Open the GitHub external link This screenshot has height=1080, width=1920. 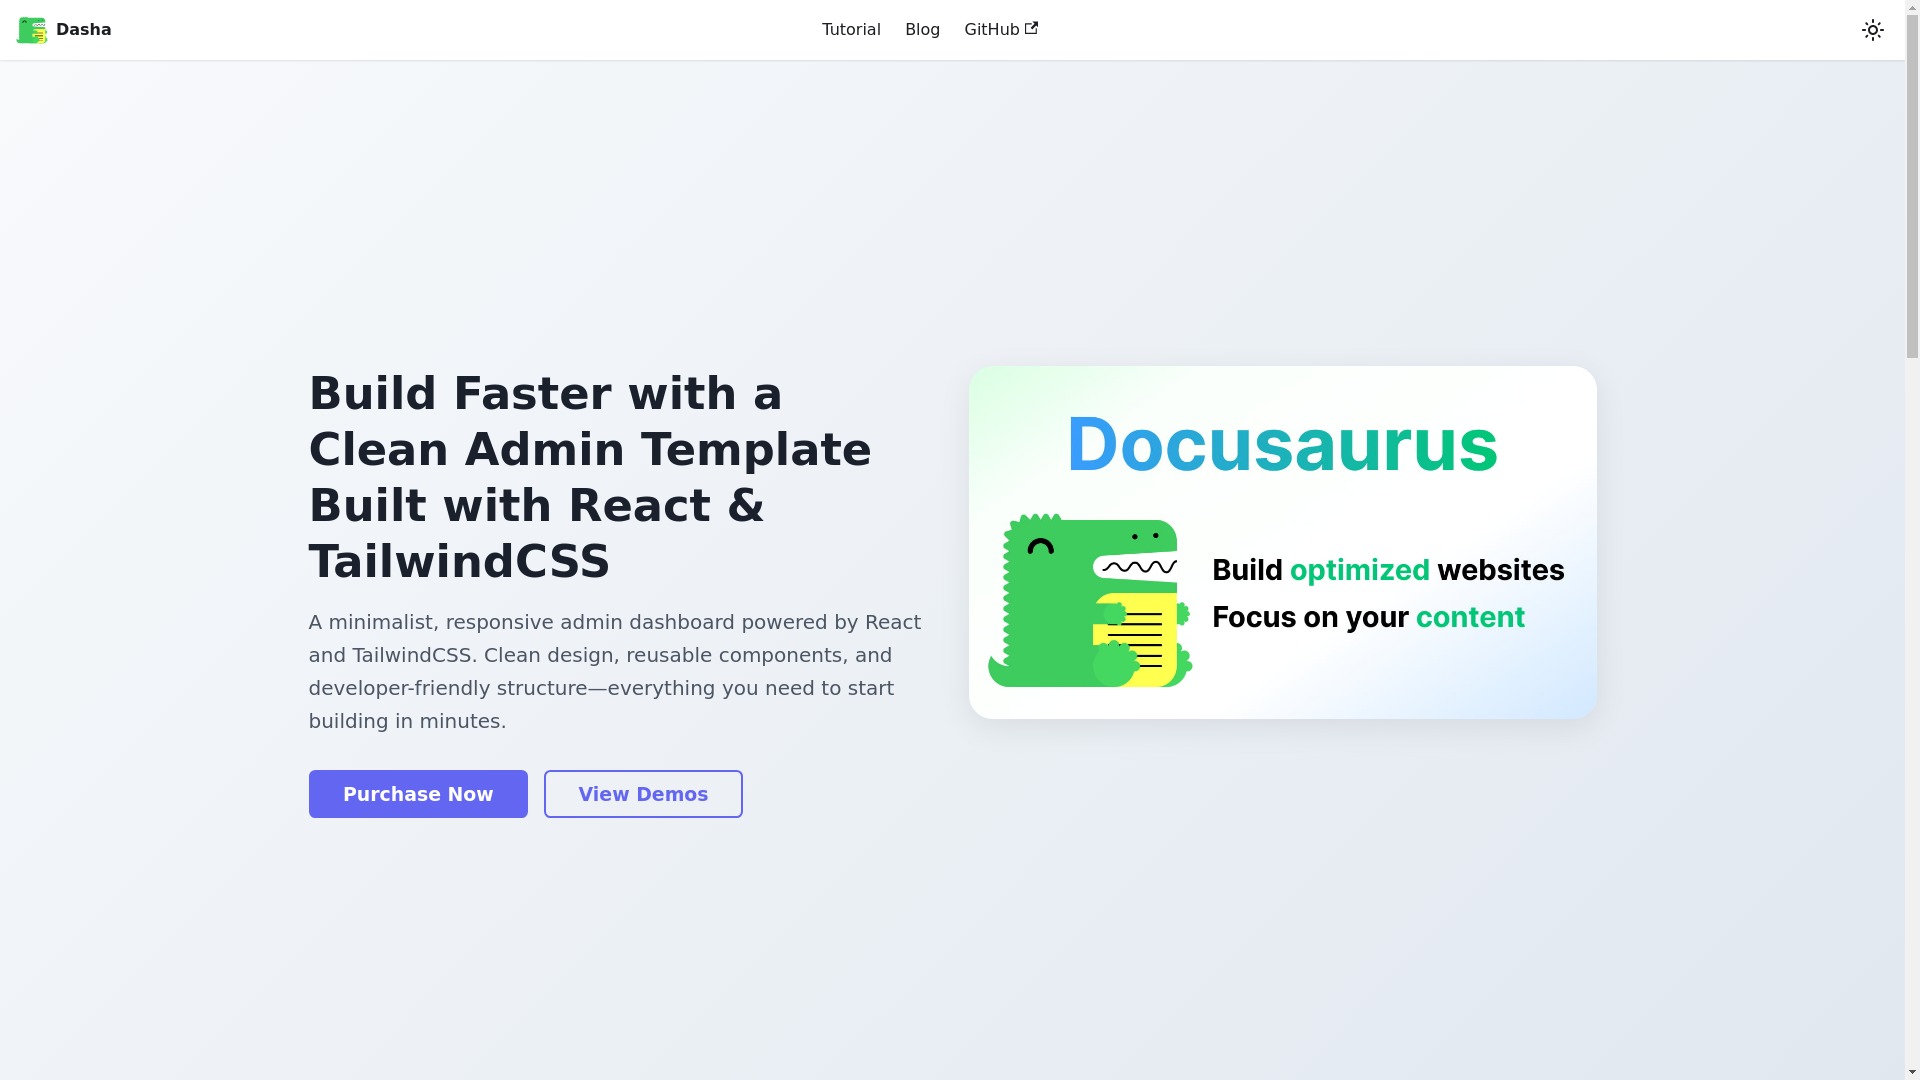1001,30
